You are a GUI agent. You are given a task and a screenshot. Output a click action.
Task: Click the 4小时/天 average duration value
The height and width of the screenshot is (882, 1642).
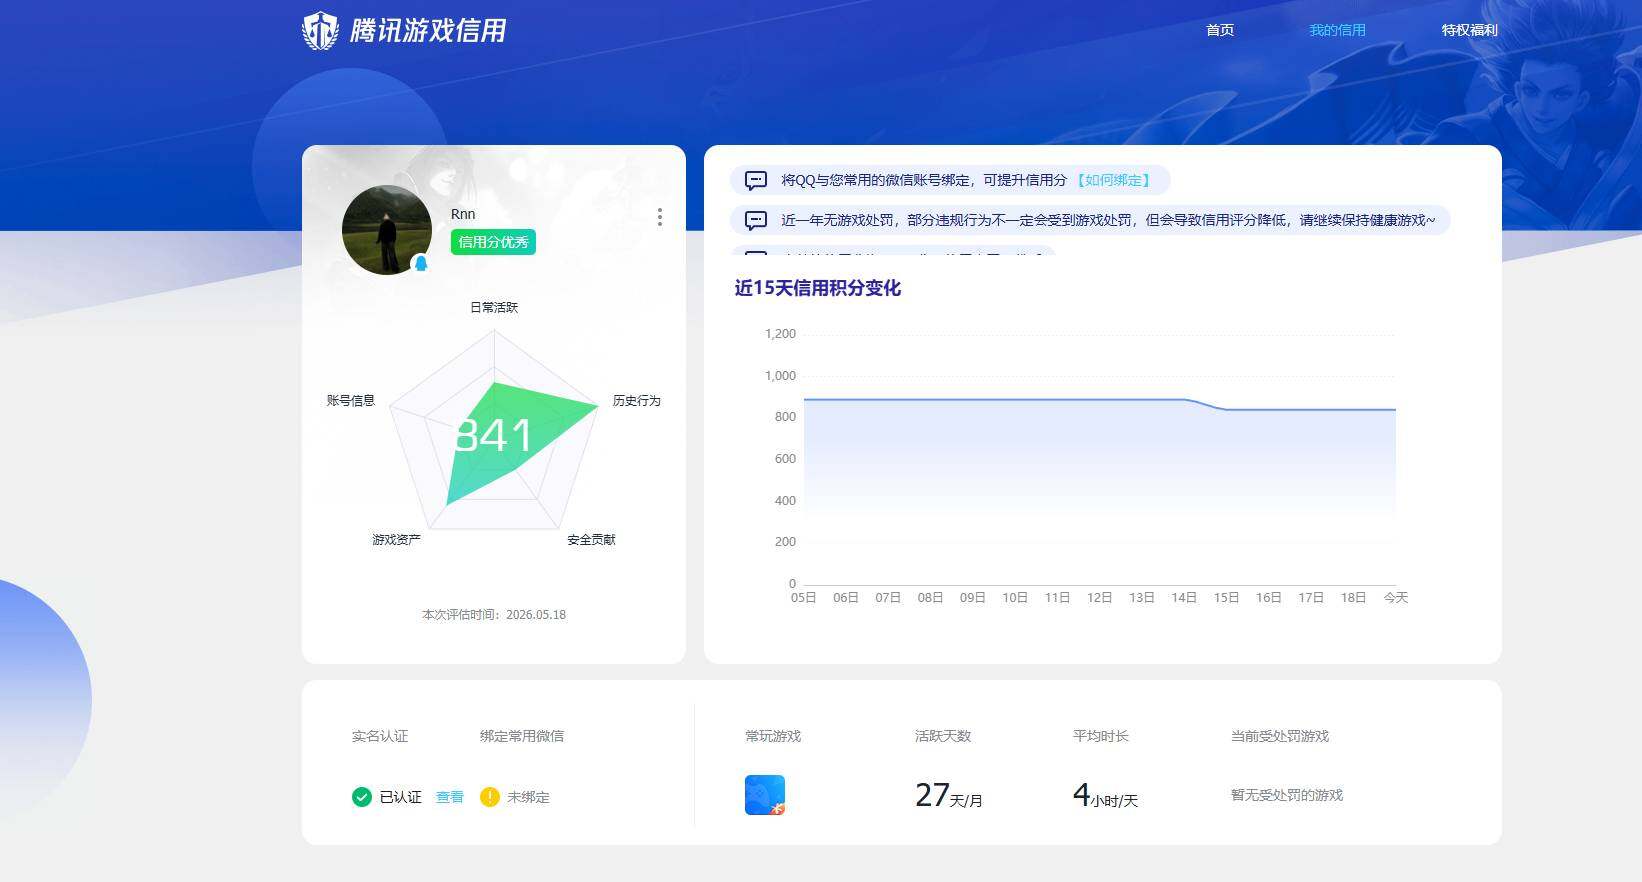coord(1105,795)
